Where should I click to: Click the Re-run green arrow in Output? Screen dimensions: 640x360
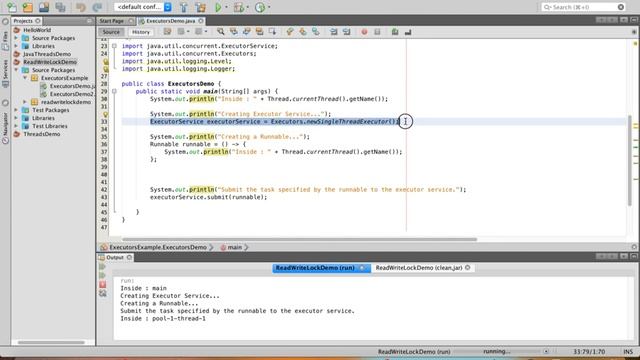pyautogui.click(x=102, y=267)
